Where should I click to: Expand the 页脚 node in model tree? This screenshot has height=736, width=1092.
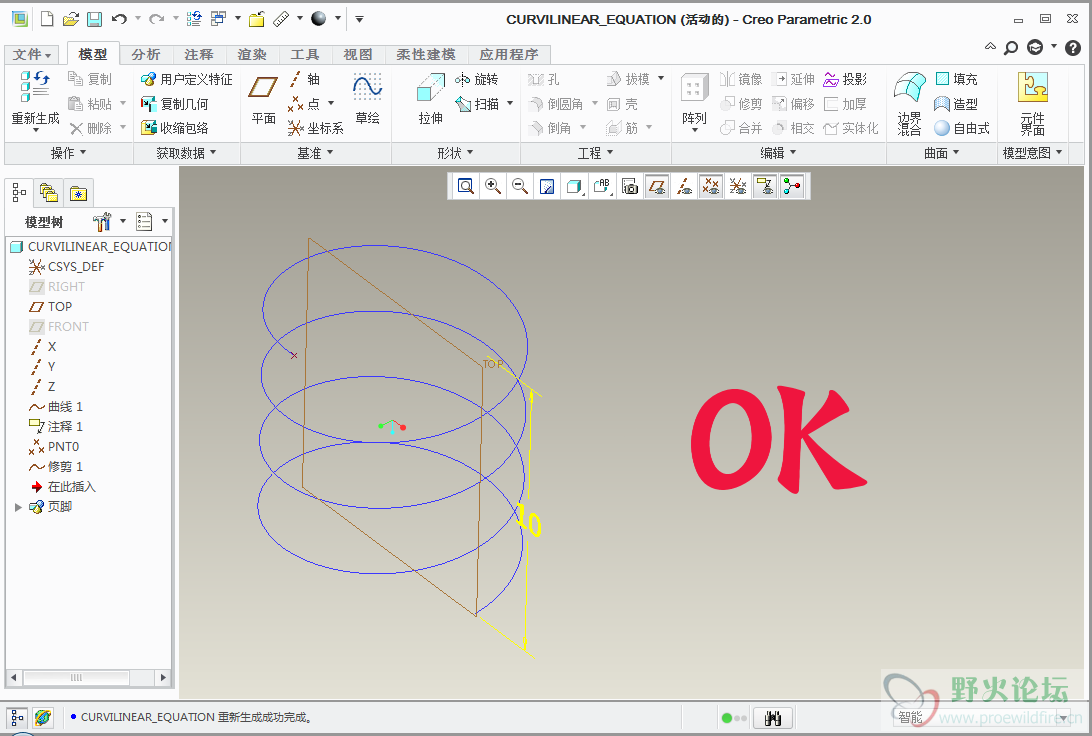click(18, 507)
